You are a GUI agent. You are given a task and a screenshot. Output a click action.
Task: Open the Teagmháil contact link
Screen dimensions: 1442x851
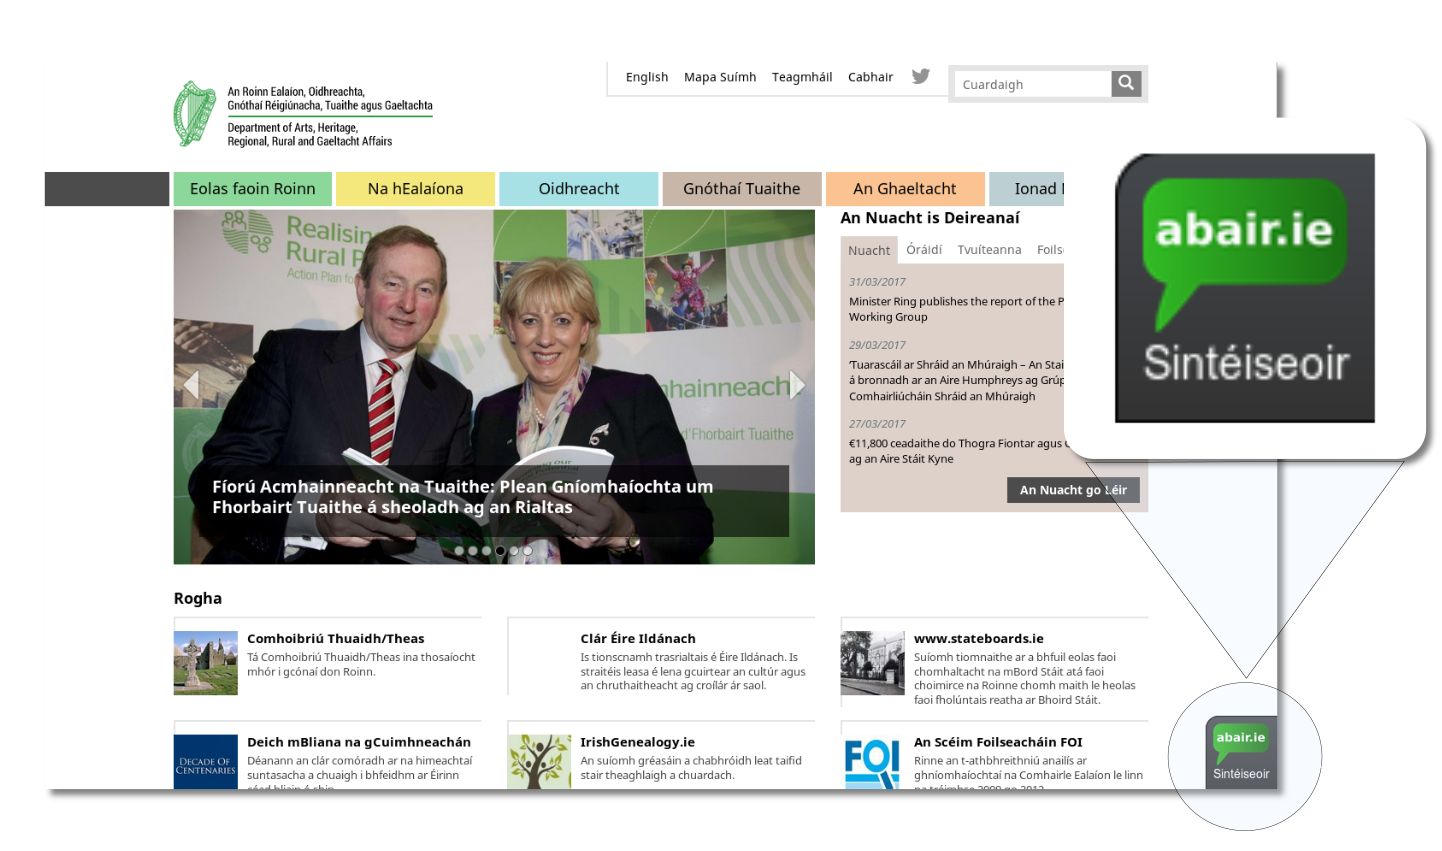(x=801, y=77)
